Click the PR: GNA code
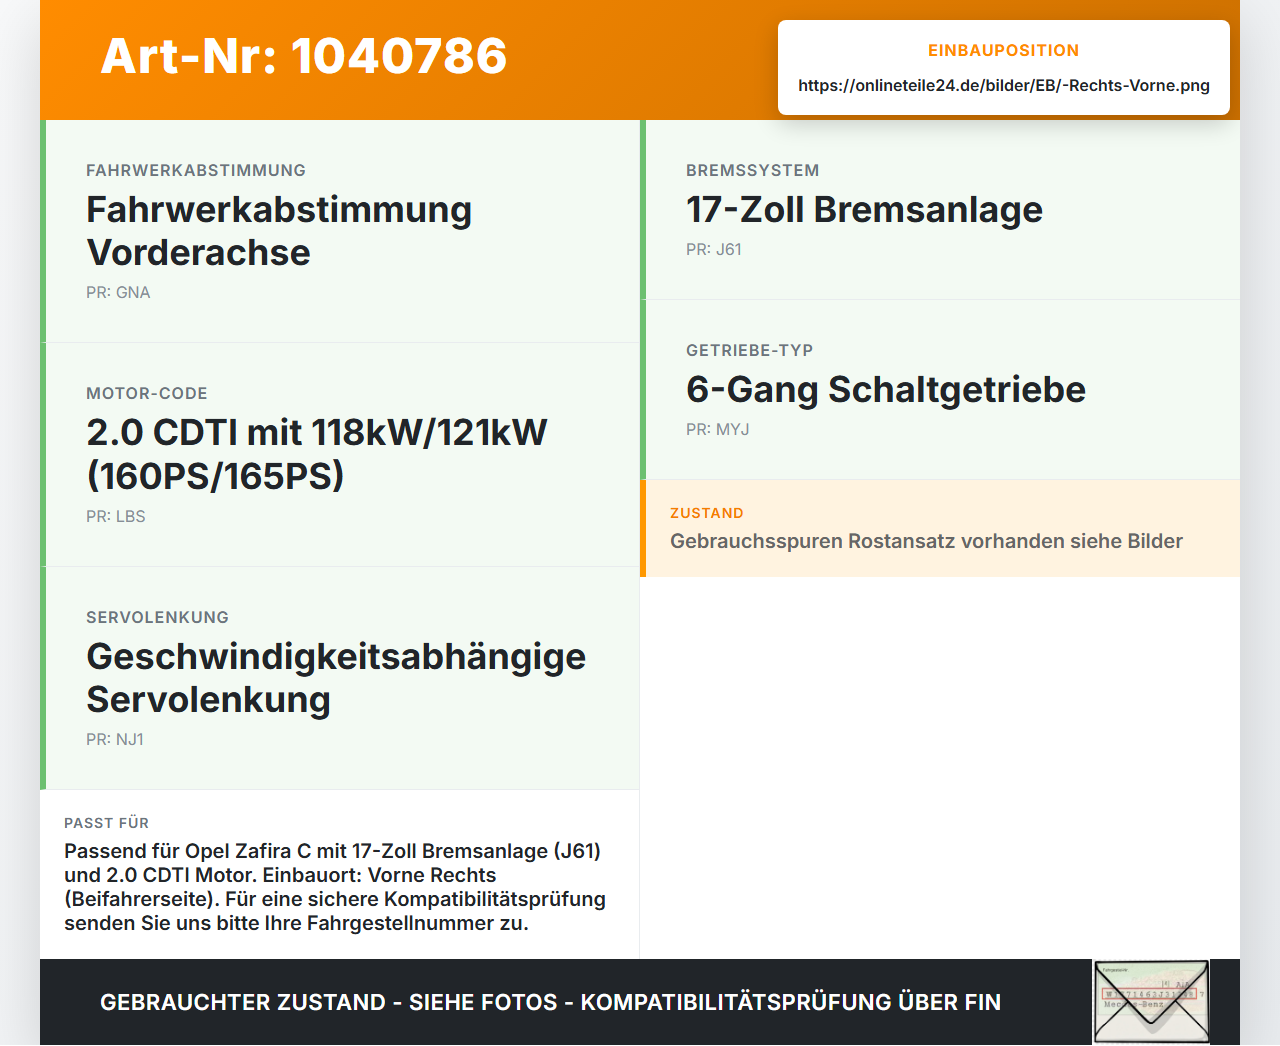 click(x=118, y=292)
